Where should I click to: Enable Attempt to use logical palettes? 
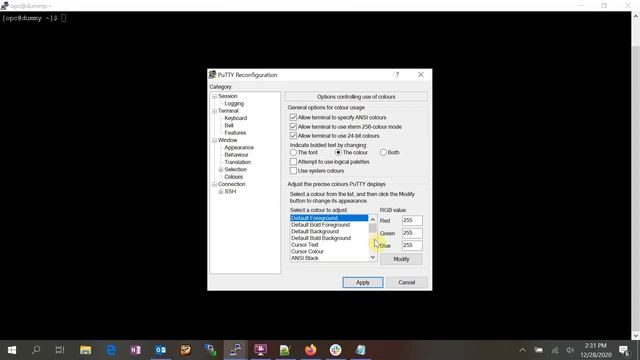click(293, 162)
